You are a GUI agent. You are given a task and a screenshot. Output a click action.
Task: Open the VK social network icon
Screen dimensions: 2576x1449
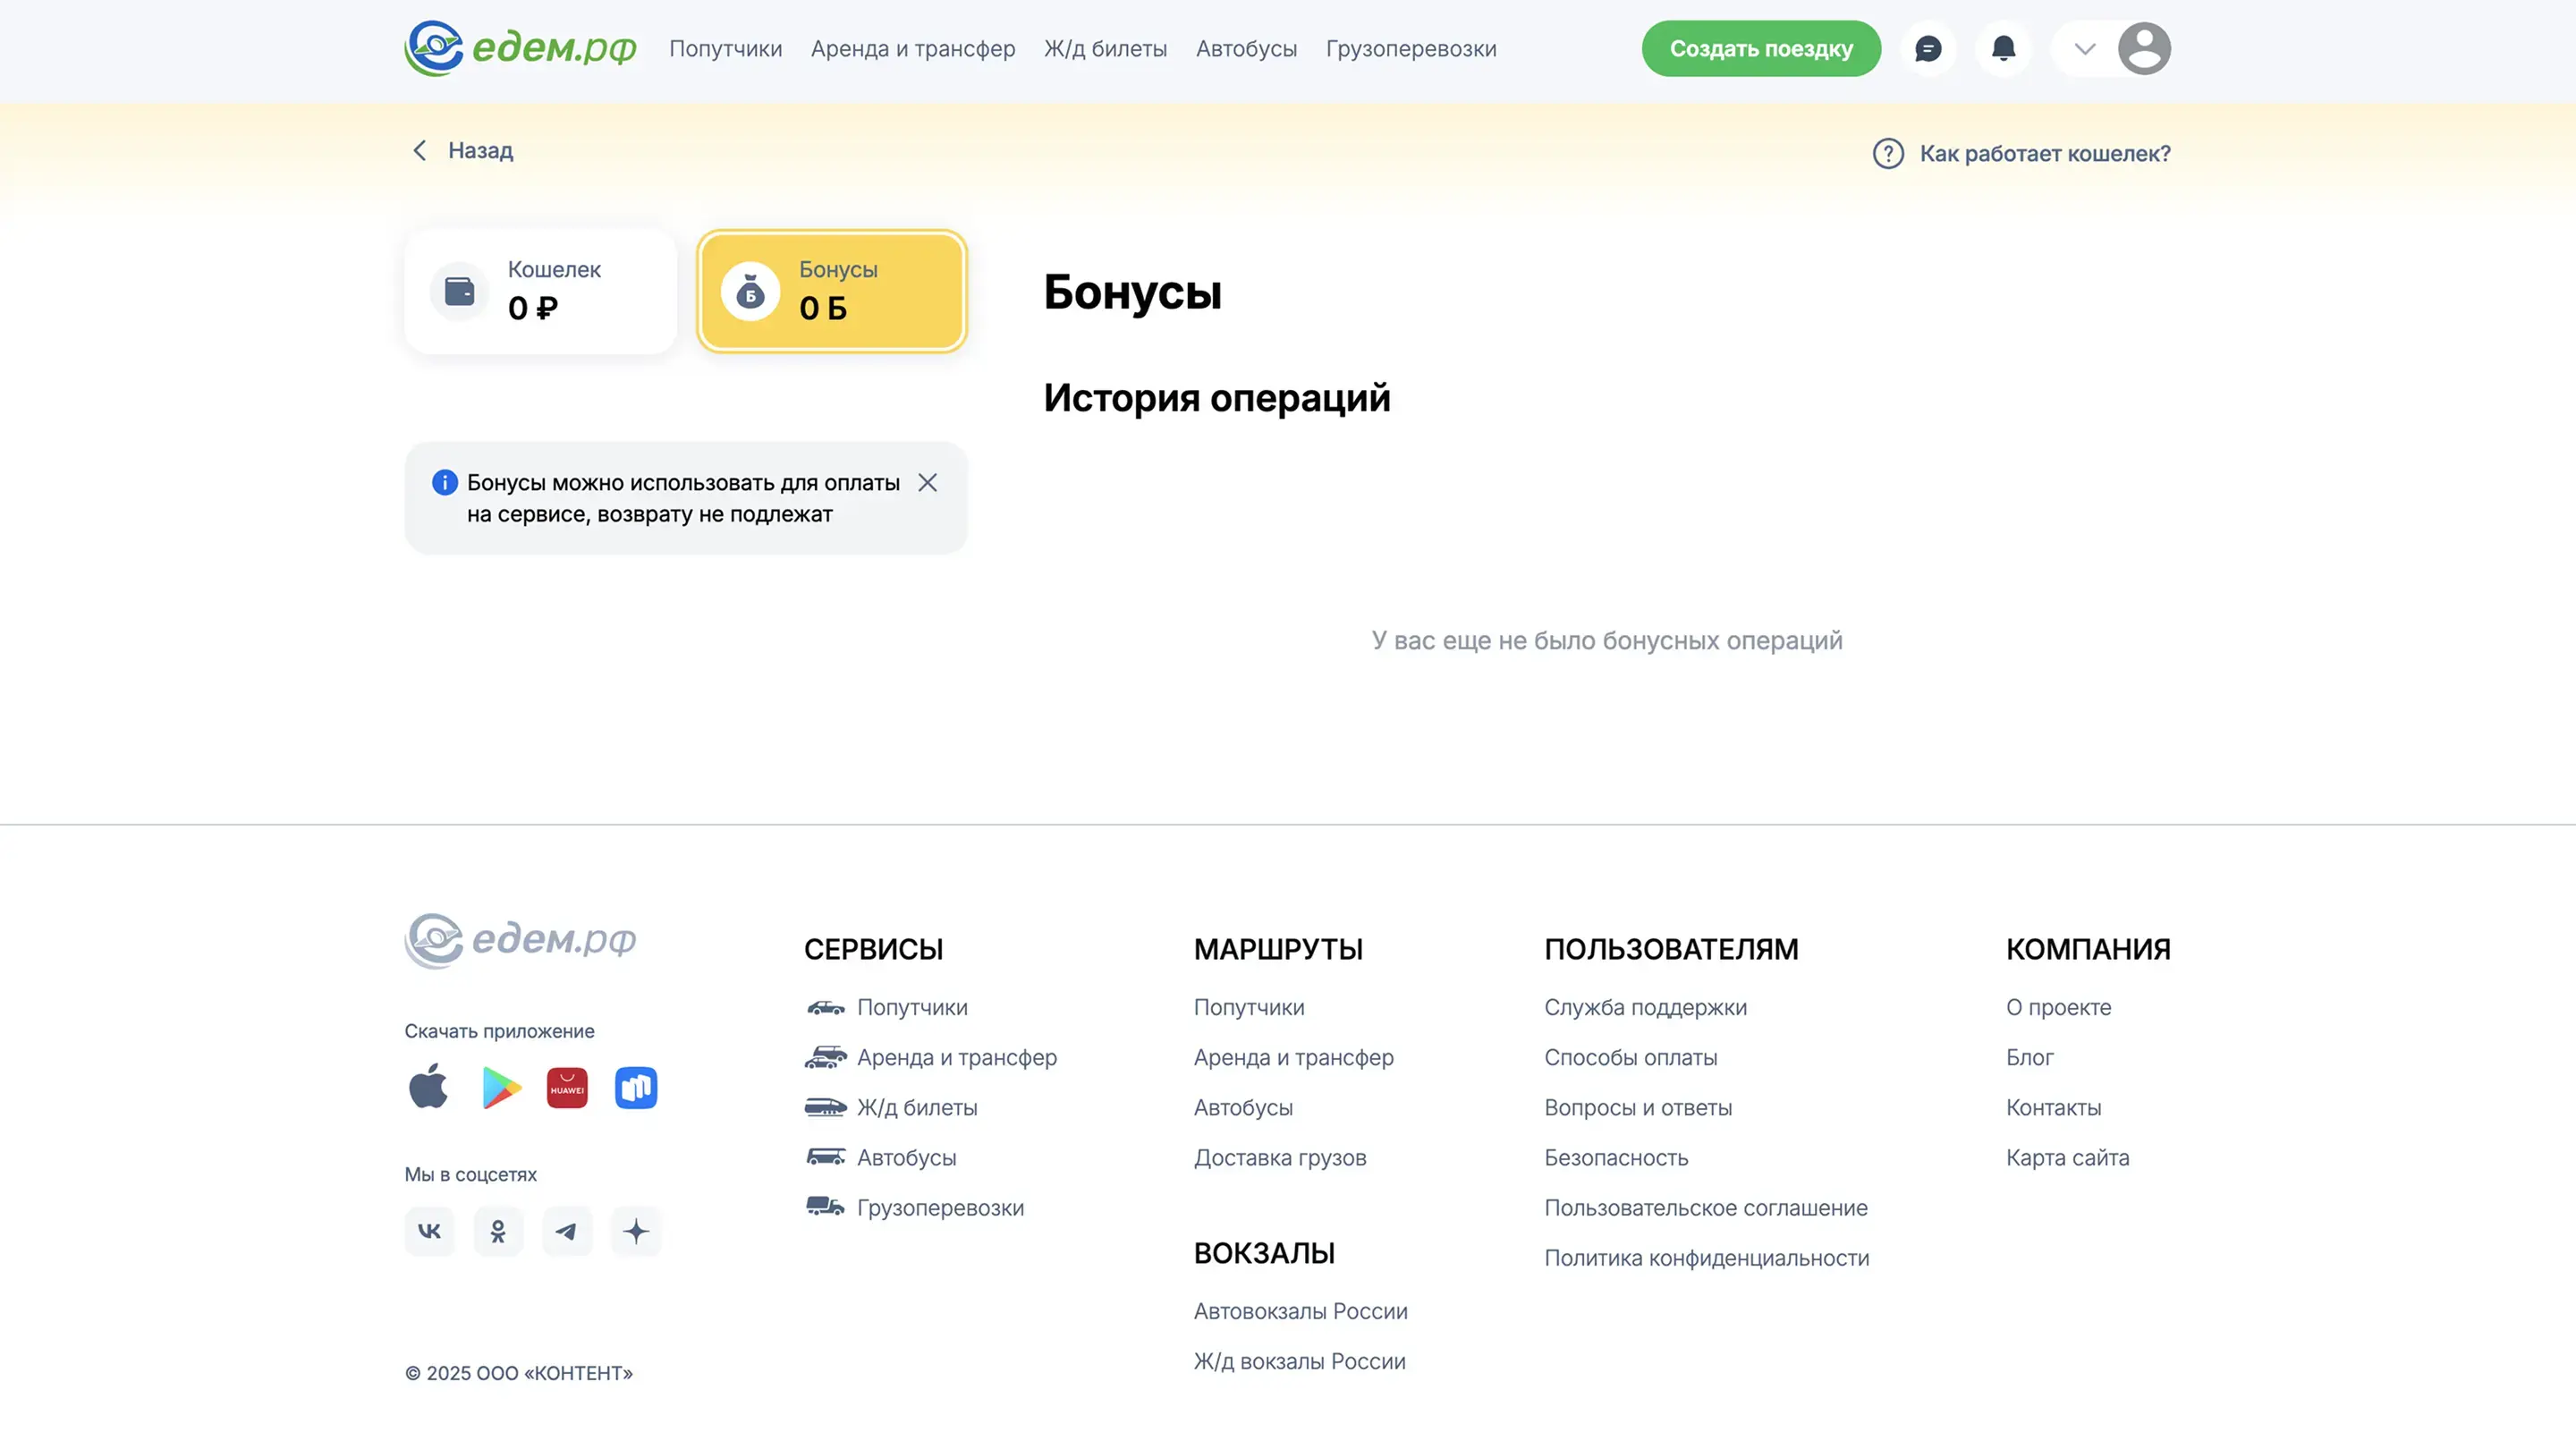coord(429,1231)
